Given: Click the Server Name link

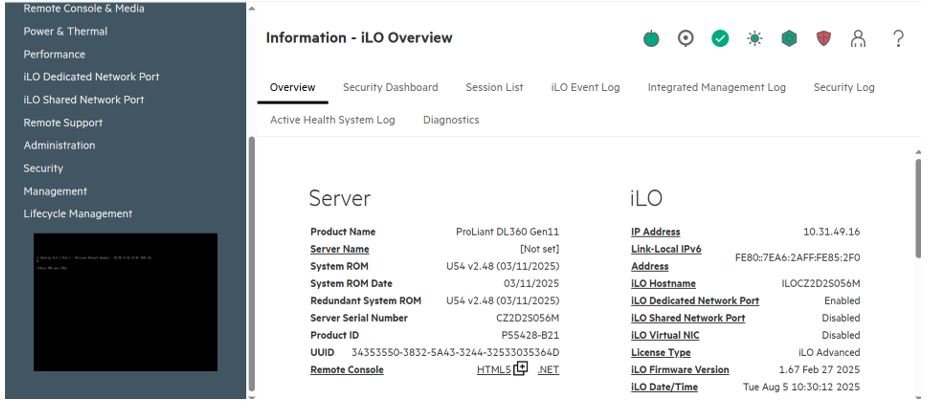Looking at the screenshot, I should click(x=340, y=249).
